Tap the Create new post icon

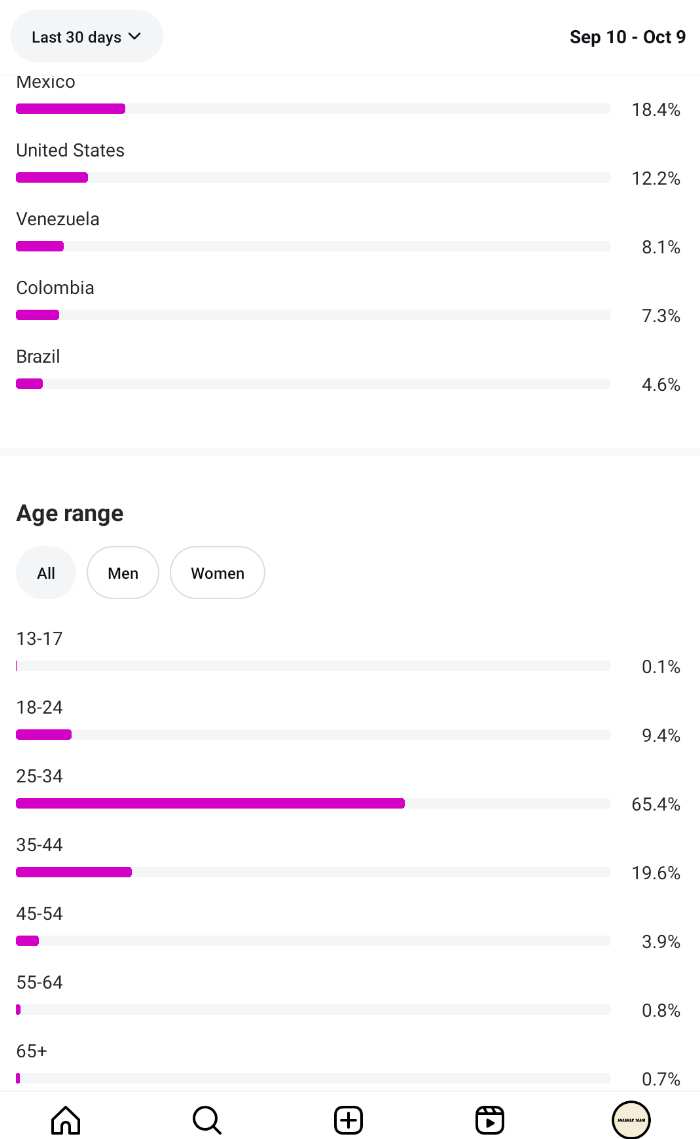(348, 1119)
